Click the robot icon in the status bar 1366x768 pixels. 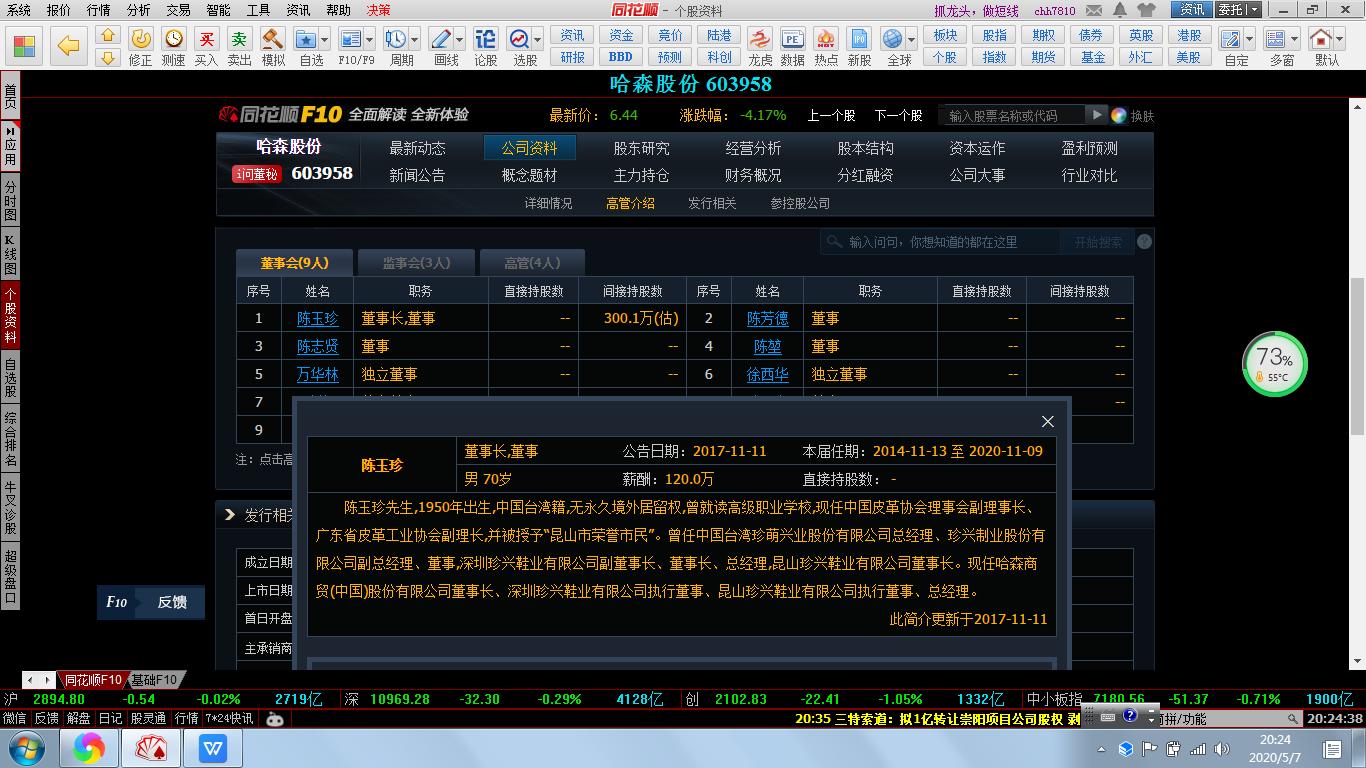(x=275, y=718)
